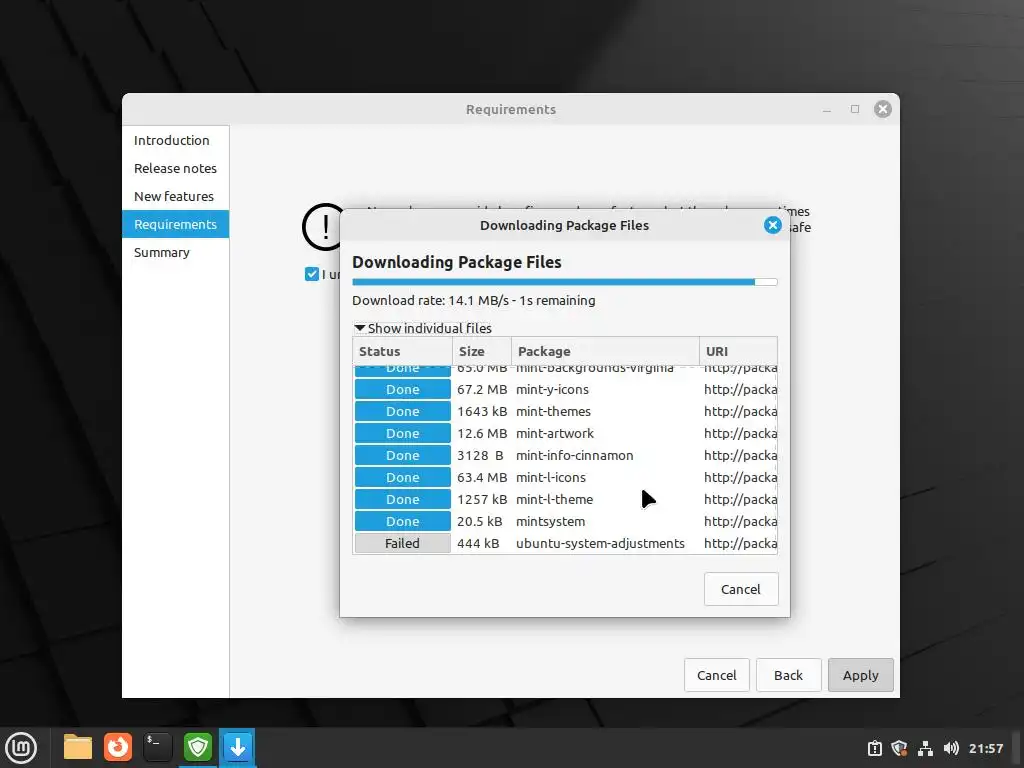Go to the Introduction step in the sidebar
Viewport: 1024px width, 768px height.
[176, 140]
